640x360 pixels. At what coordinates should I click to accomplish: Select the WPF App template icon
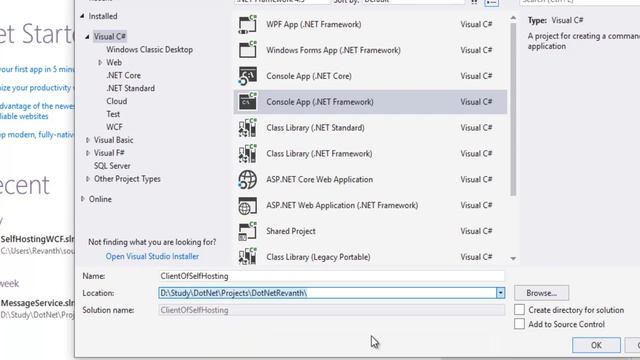point(247,24)
